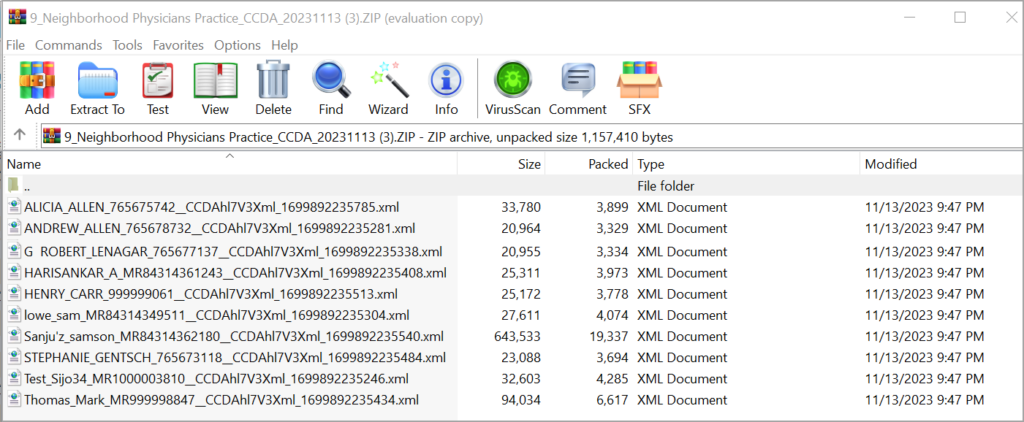Open the Favorites menu
Viewport: 1024px width, 422px height.
coord(178,45)
